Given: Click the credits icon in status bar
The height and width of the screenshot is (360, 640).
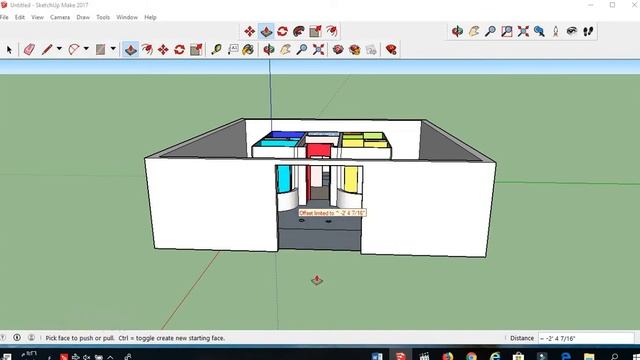Looking at the screenshot, I should pos(17,338).
